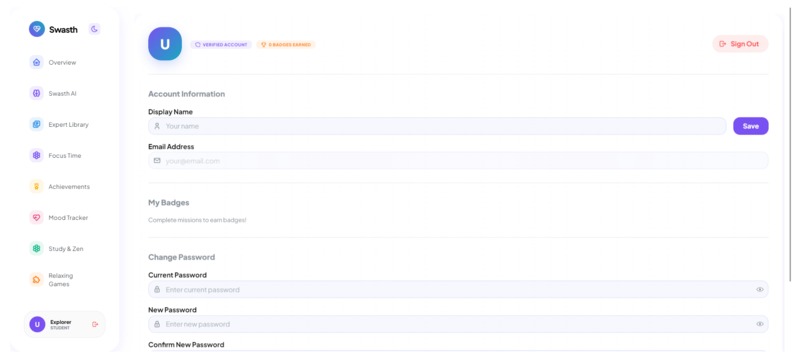Click the Swasth AI brain icon
The width and height of the screenshot is (806, 360).
(x=36, y=94)
